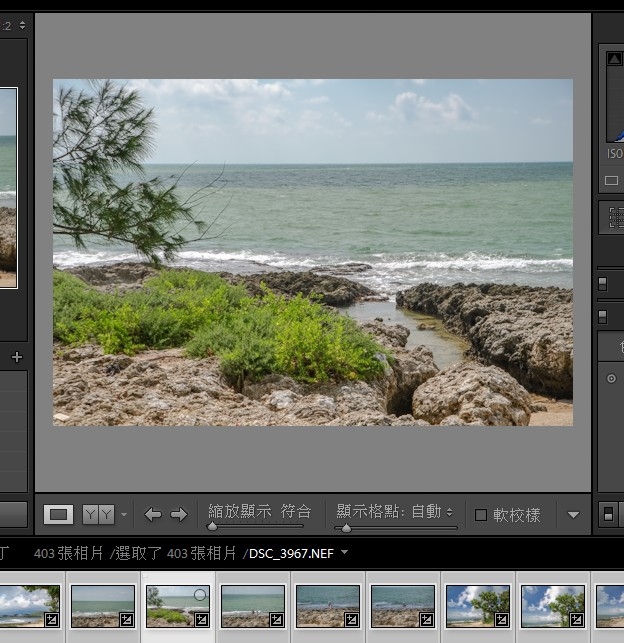
Task: Switch to before/after YY view
Action: click(x=98, y=514)
